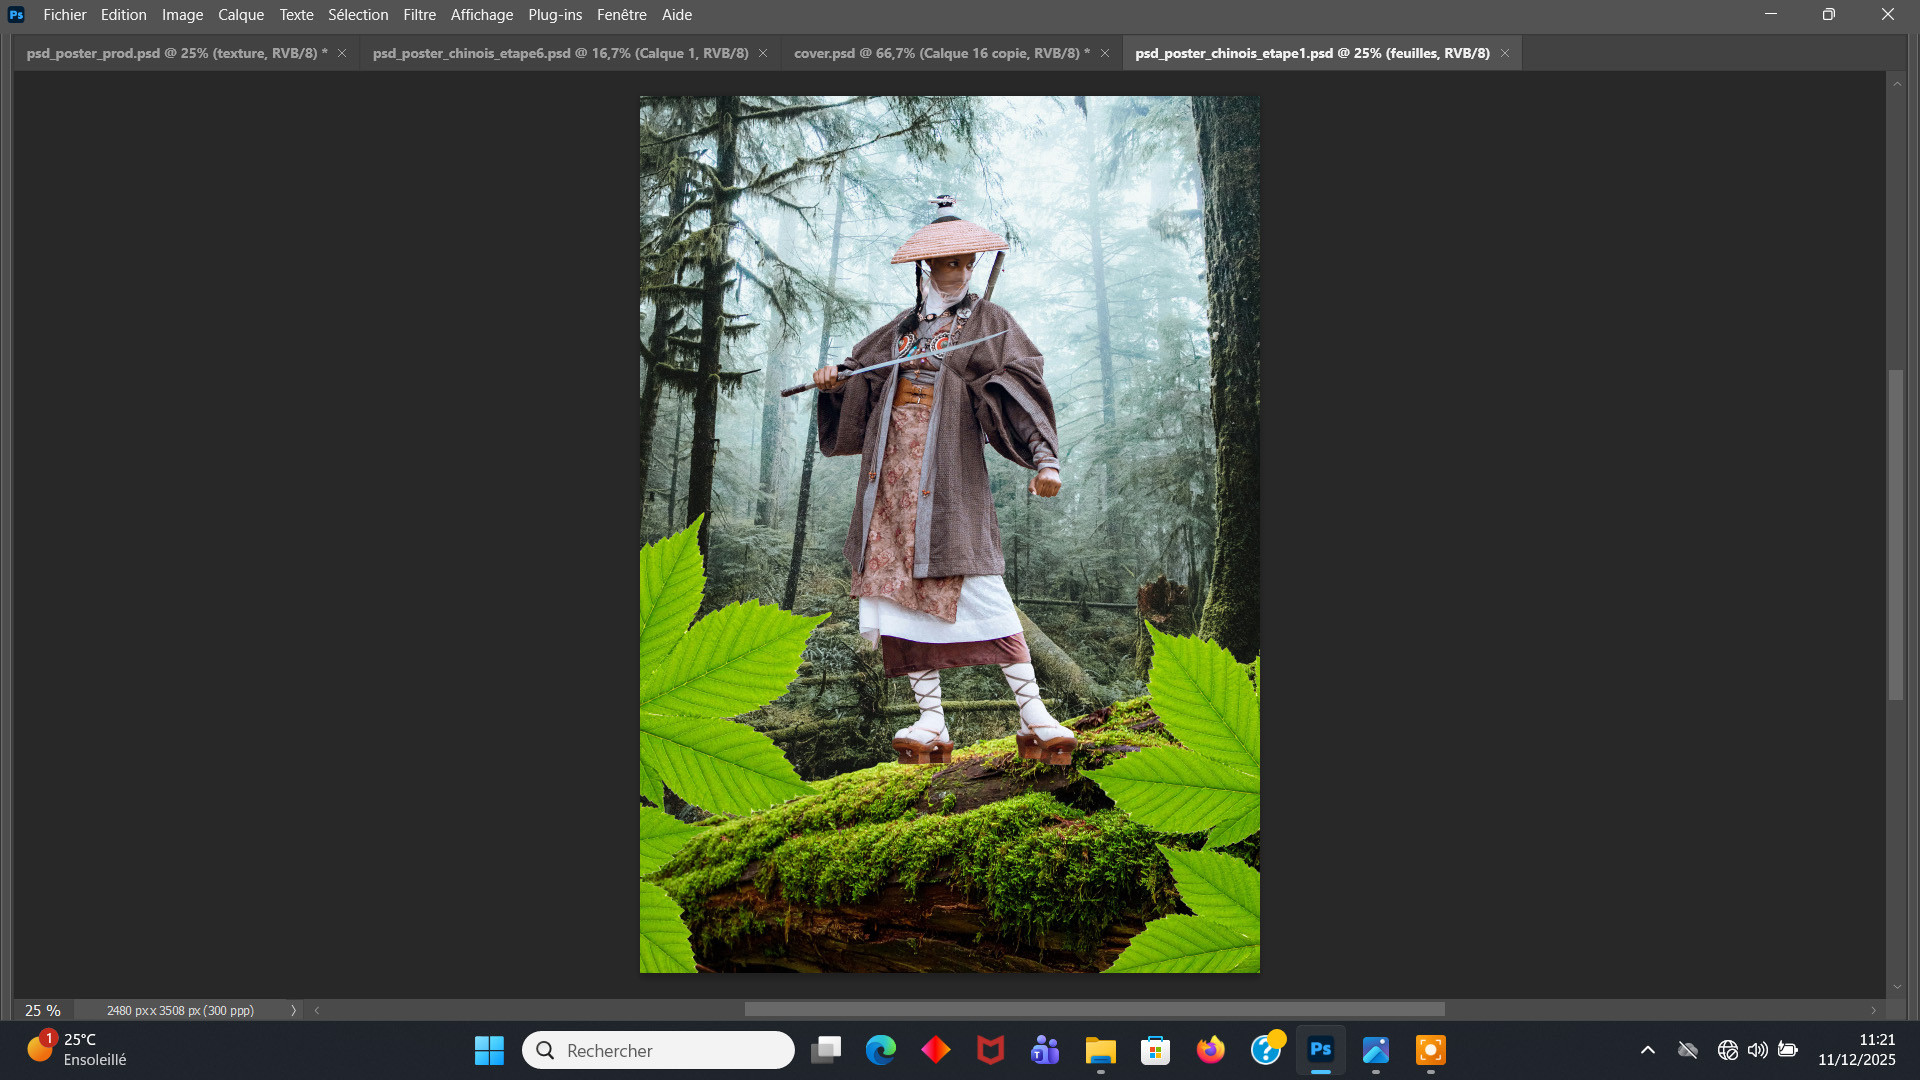This screenshot has width=1920, height=1080.
Task: Open the Fichier menu
Action: pos(65,15)
